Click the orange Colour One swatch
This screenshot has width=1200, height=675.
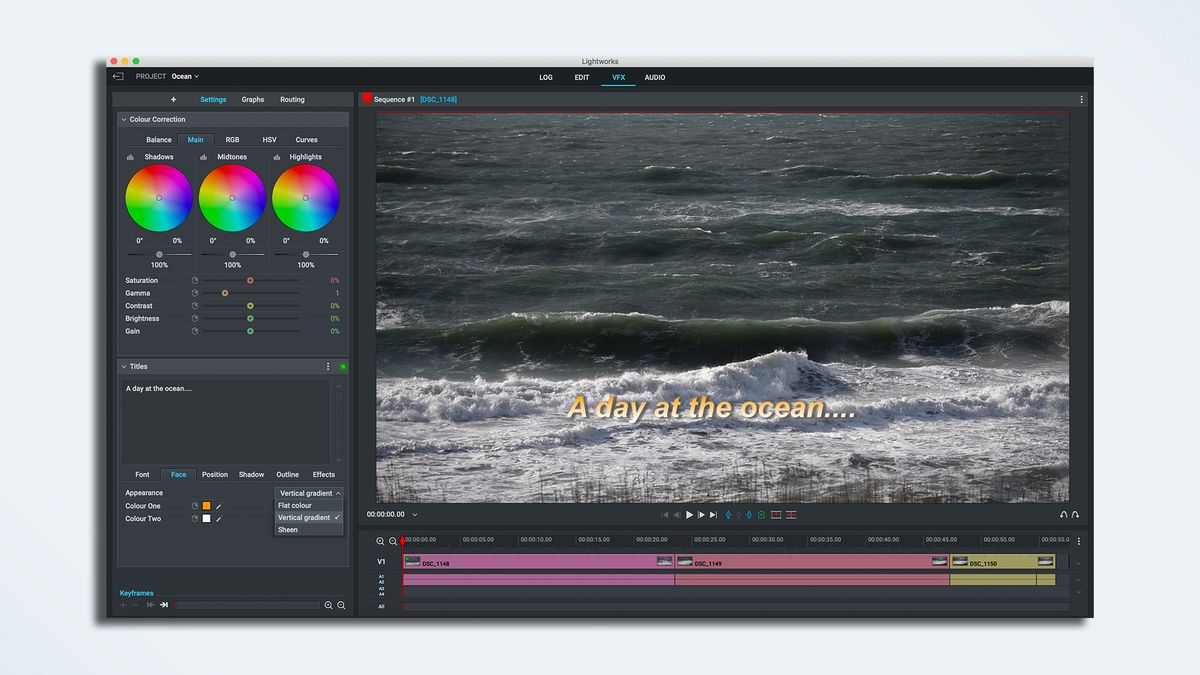pos(206,506)
